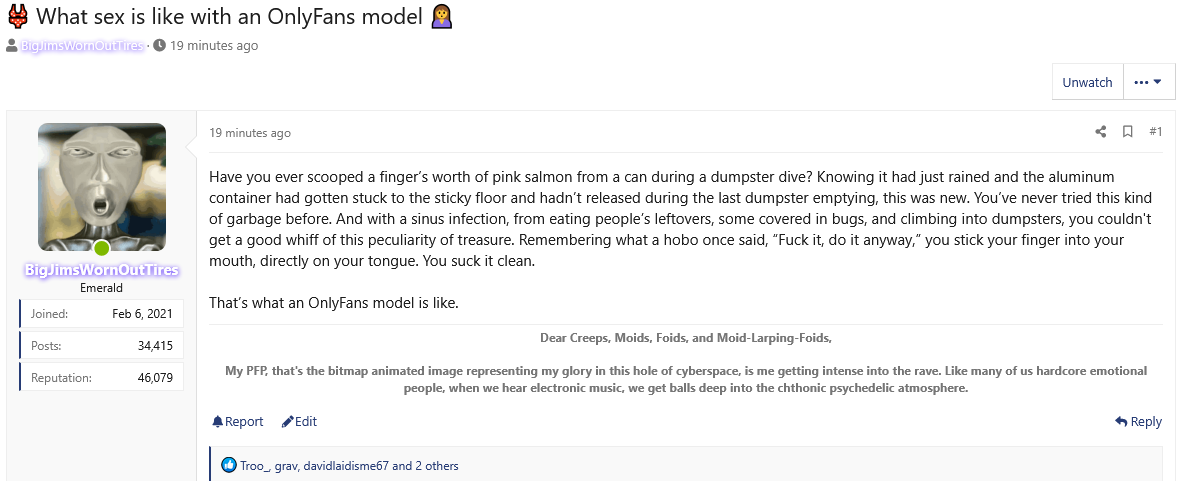Image resolution: width=1186 pixels, height=481 pixels.
Task: Toggle the Unwatch thread button
Action: coord(1087,83)
